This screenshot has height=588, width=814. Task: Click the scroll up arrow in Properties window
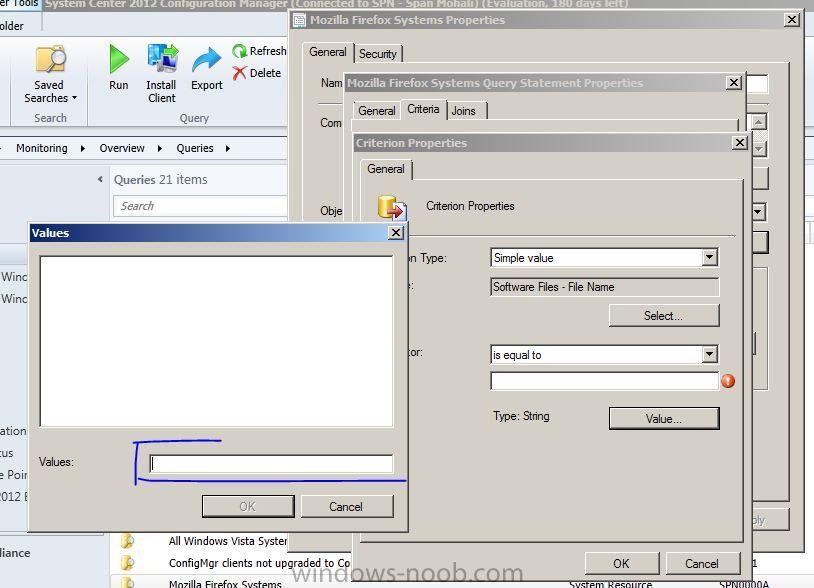[758, 122]
